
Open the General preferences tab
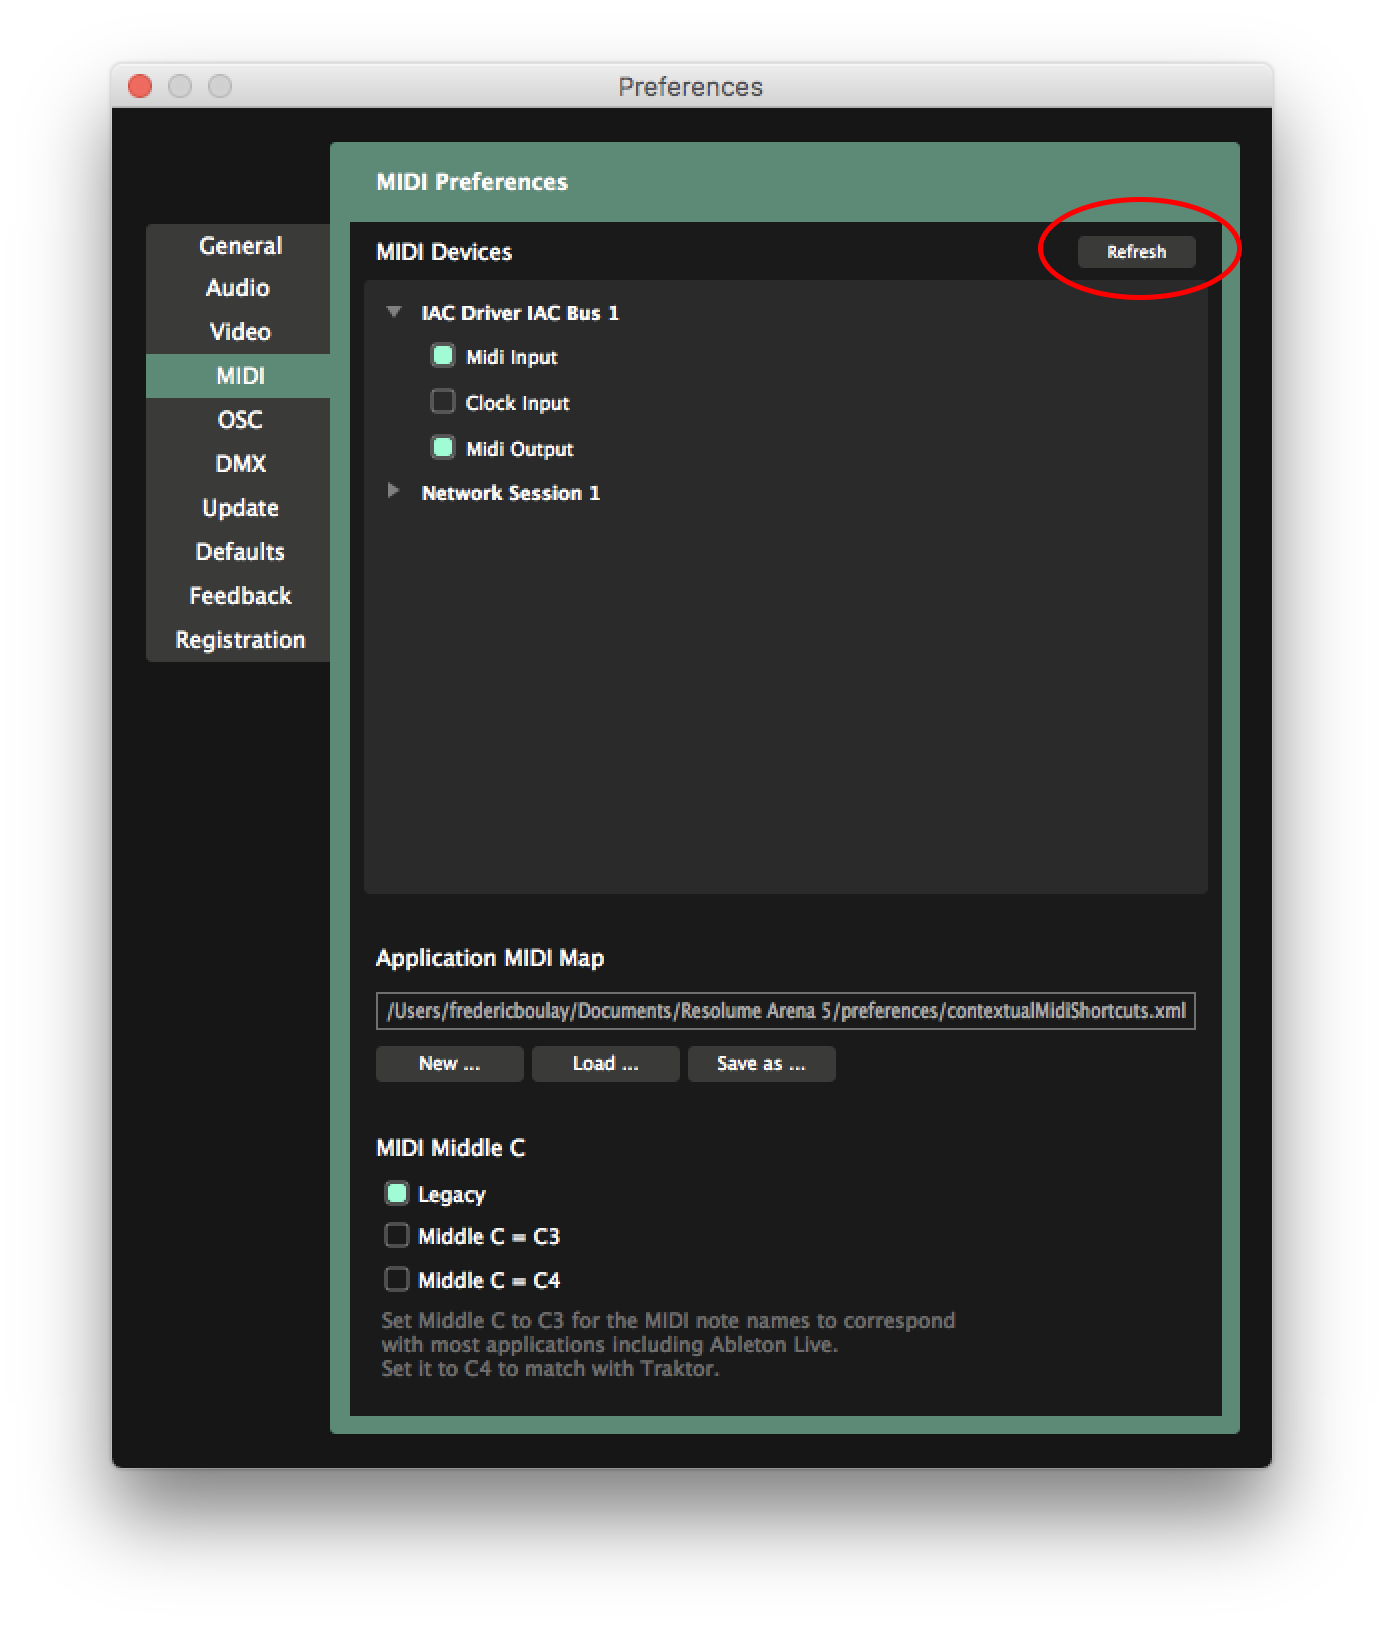240,246
